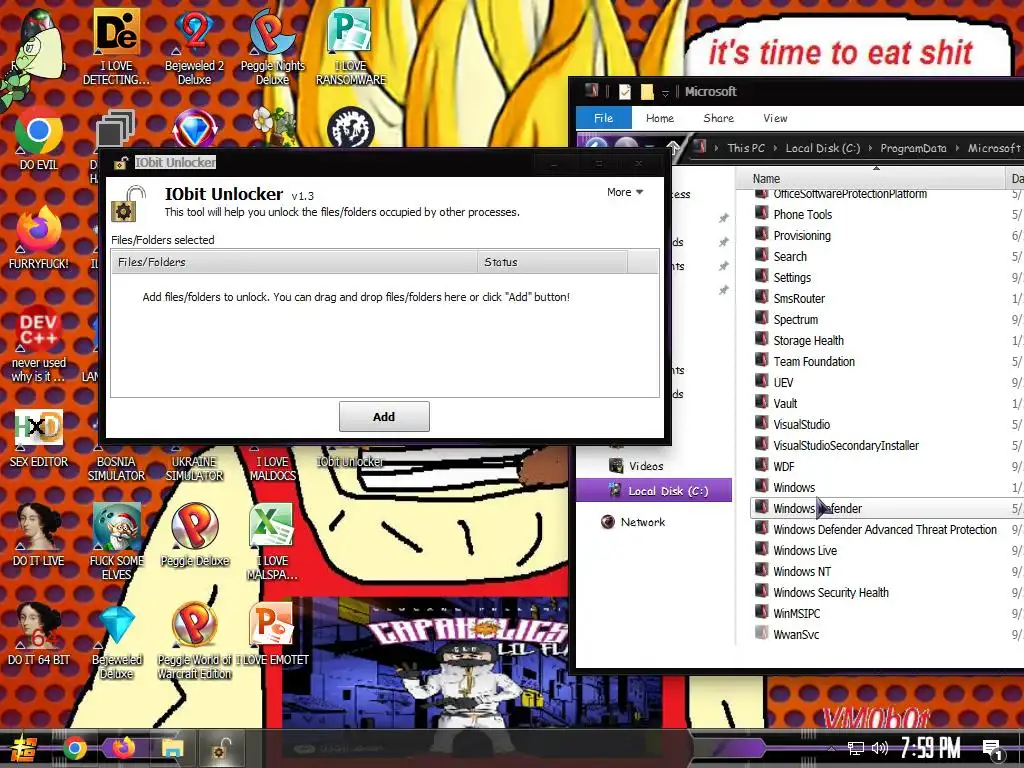The image size is (1024, 768).
Task: Select the Windows Defender folder row
Action: (x=887, y=508)
